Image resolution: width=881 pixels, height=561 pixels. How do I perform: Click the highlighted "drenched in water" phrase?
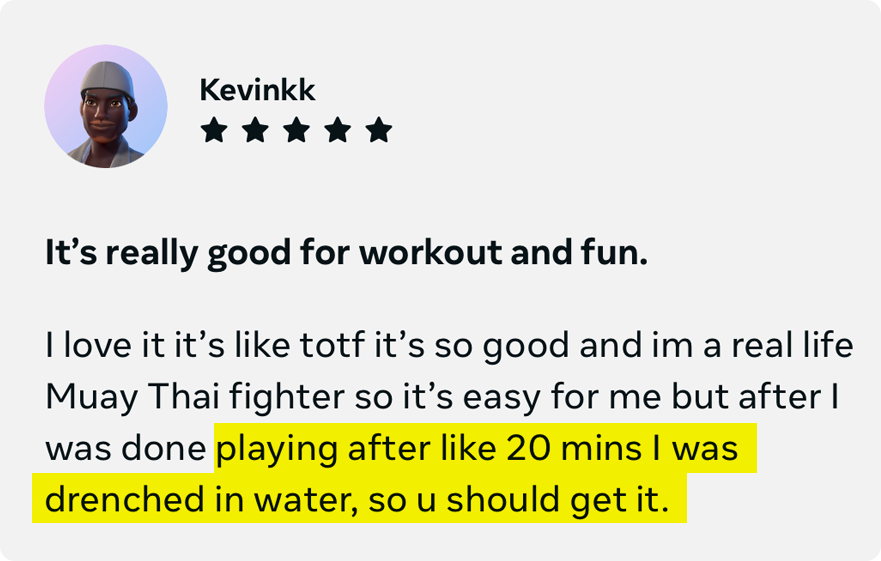201,499
